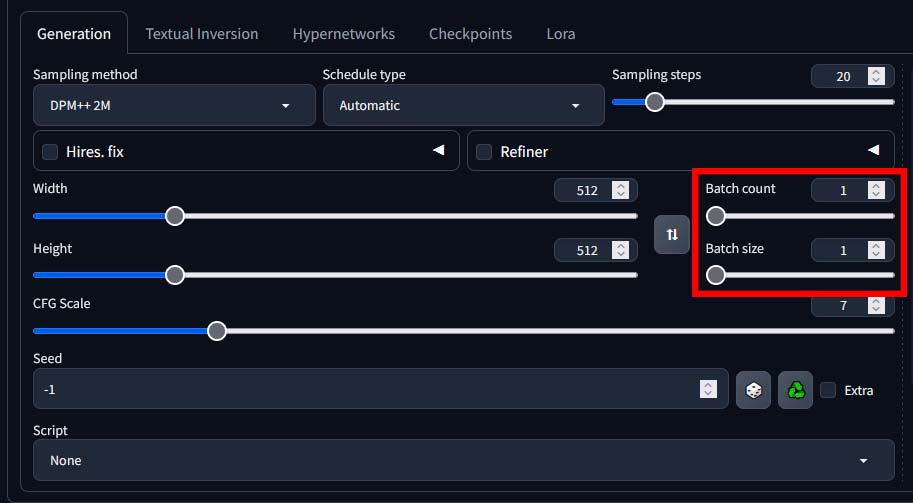Screen dimensions: 913x503
Task: Click the Height value field showing 512
Action: coord(596,250)
